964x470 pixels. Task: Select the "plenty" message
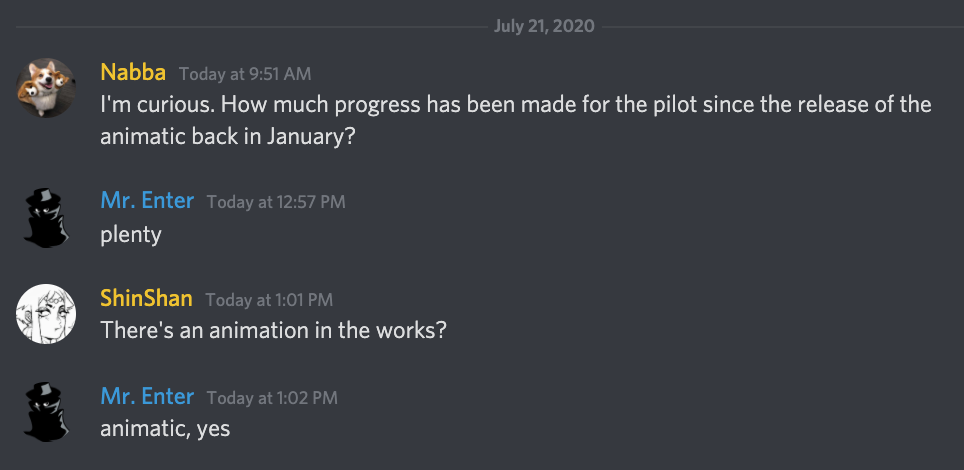[x=131, y=235]
